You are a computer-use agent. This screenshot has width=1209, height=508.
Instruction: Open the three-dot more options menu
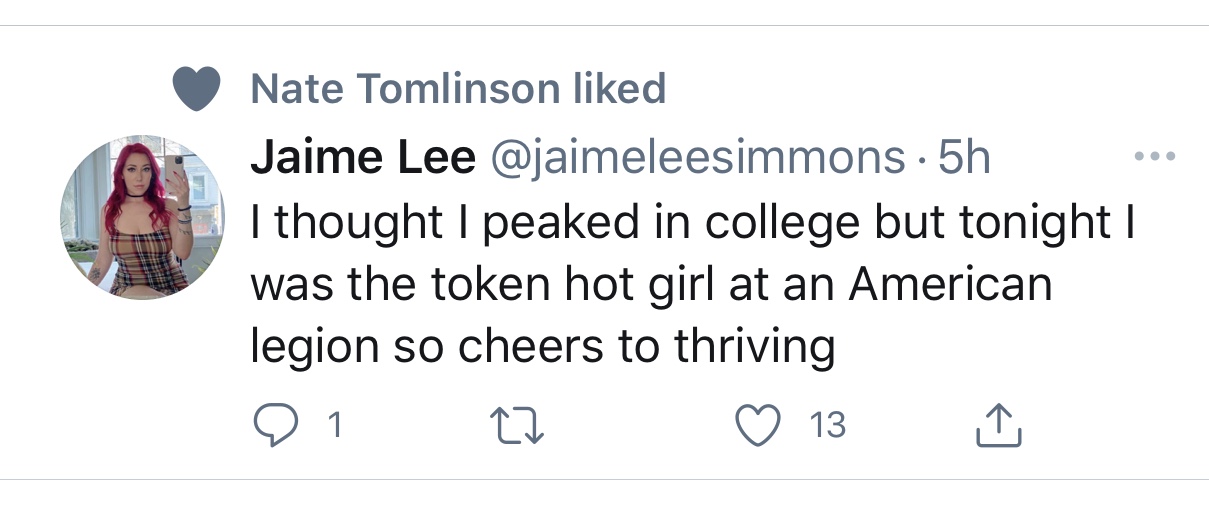(1155, 157)
